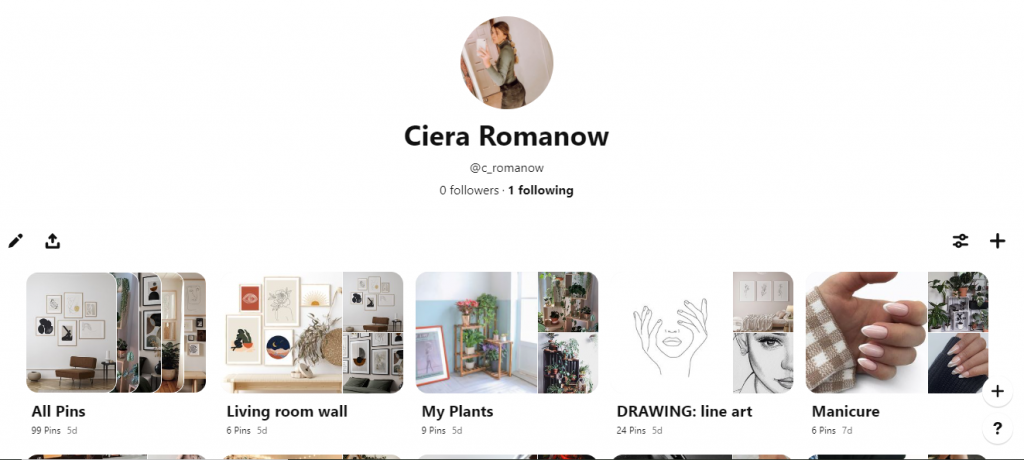This screenshot has height=460, width=1024.
Task: Click the 0 followers text
Action: coord(469,190)
